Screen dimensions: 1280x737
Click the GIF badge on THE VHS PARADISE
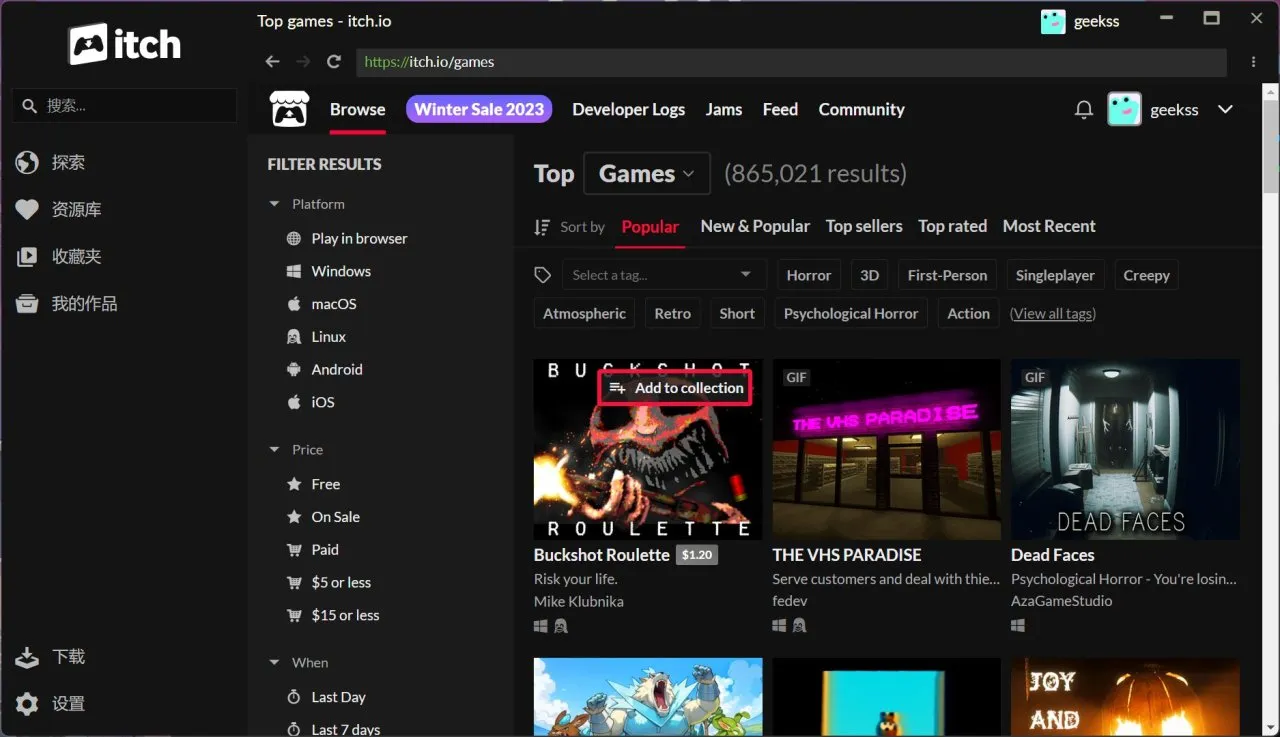point(797,378)
